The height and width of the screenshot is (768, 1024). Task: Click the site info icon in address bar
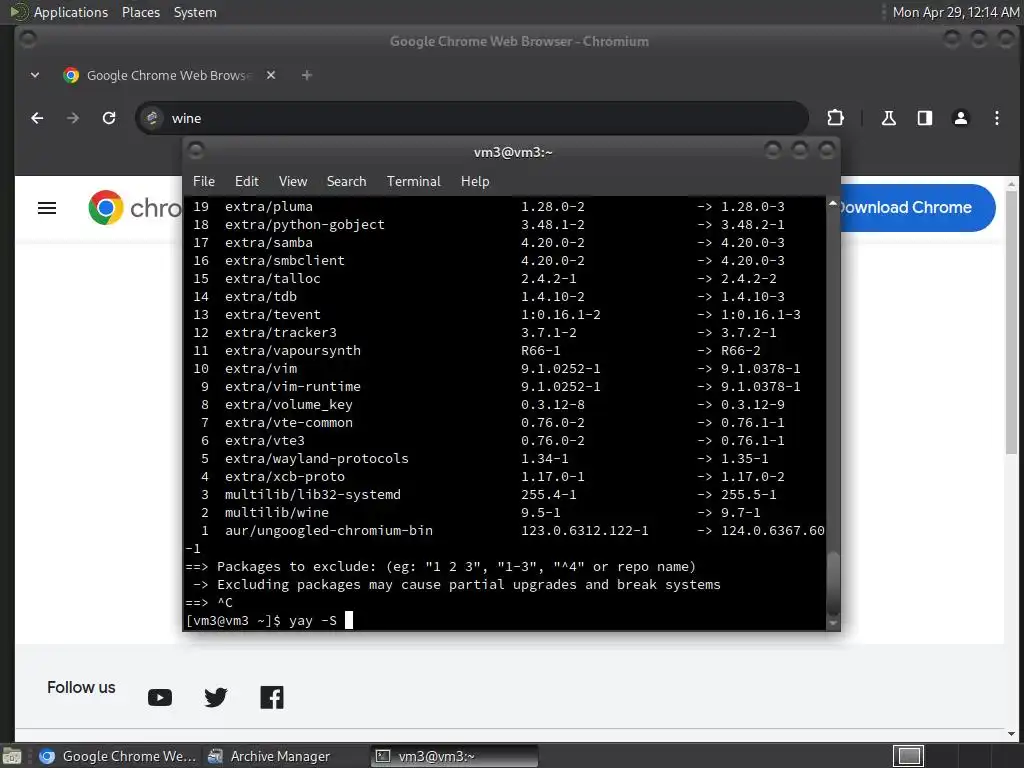pyautogui.click(x=152, y=118)
